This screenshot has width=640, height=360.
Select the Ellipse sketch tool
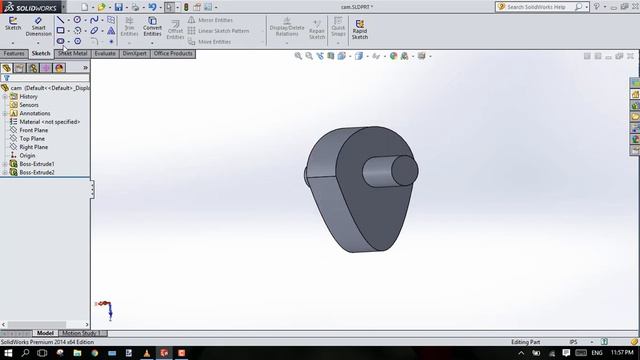point(94,30)
